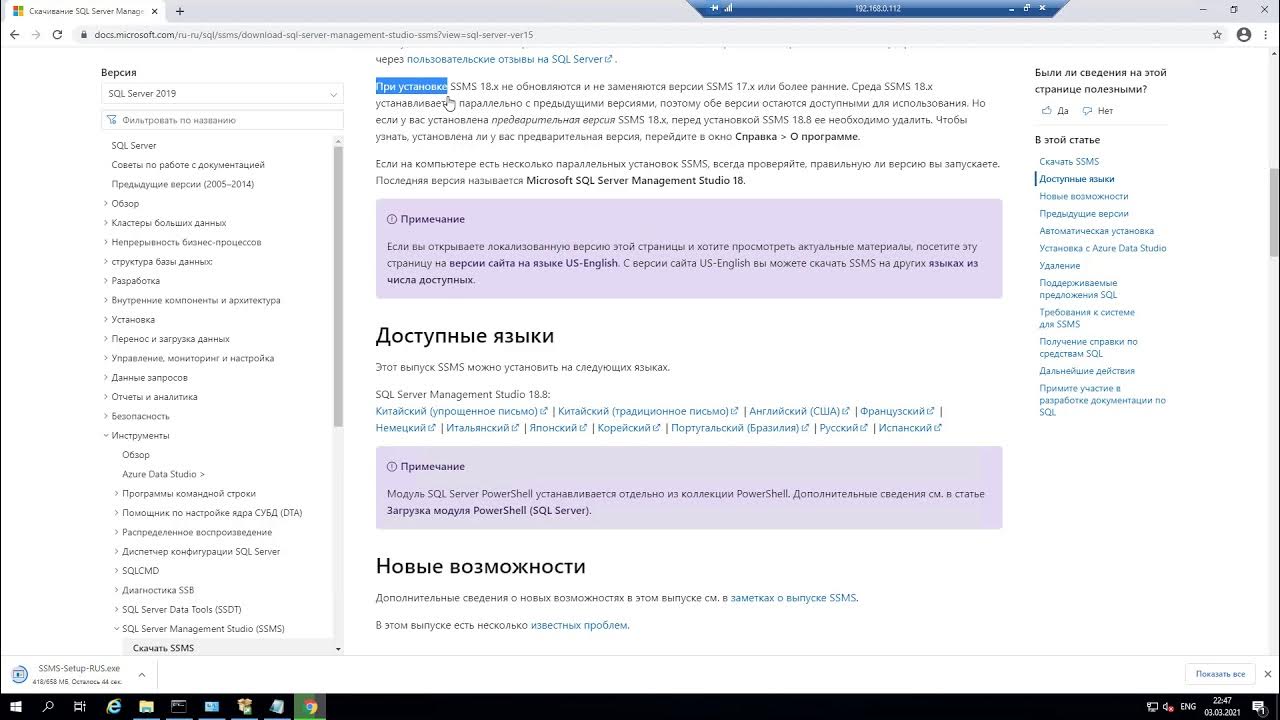This screenshot has width=1280, height=720.
Task: Switch the ENG input language
Action: tap(1188, 707)
